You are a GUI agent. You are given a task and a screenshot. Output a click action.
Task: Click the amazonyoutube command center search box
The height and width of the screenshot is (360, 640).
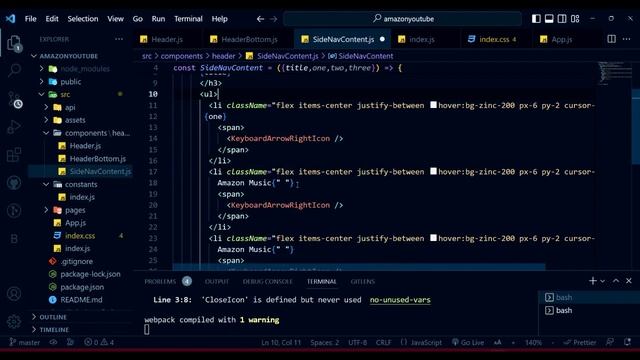click(402, 19)
